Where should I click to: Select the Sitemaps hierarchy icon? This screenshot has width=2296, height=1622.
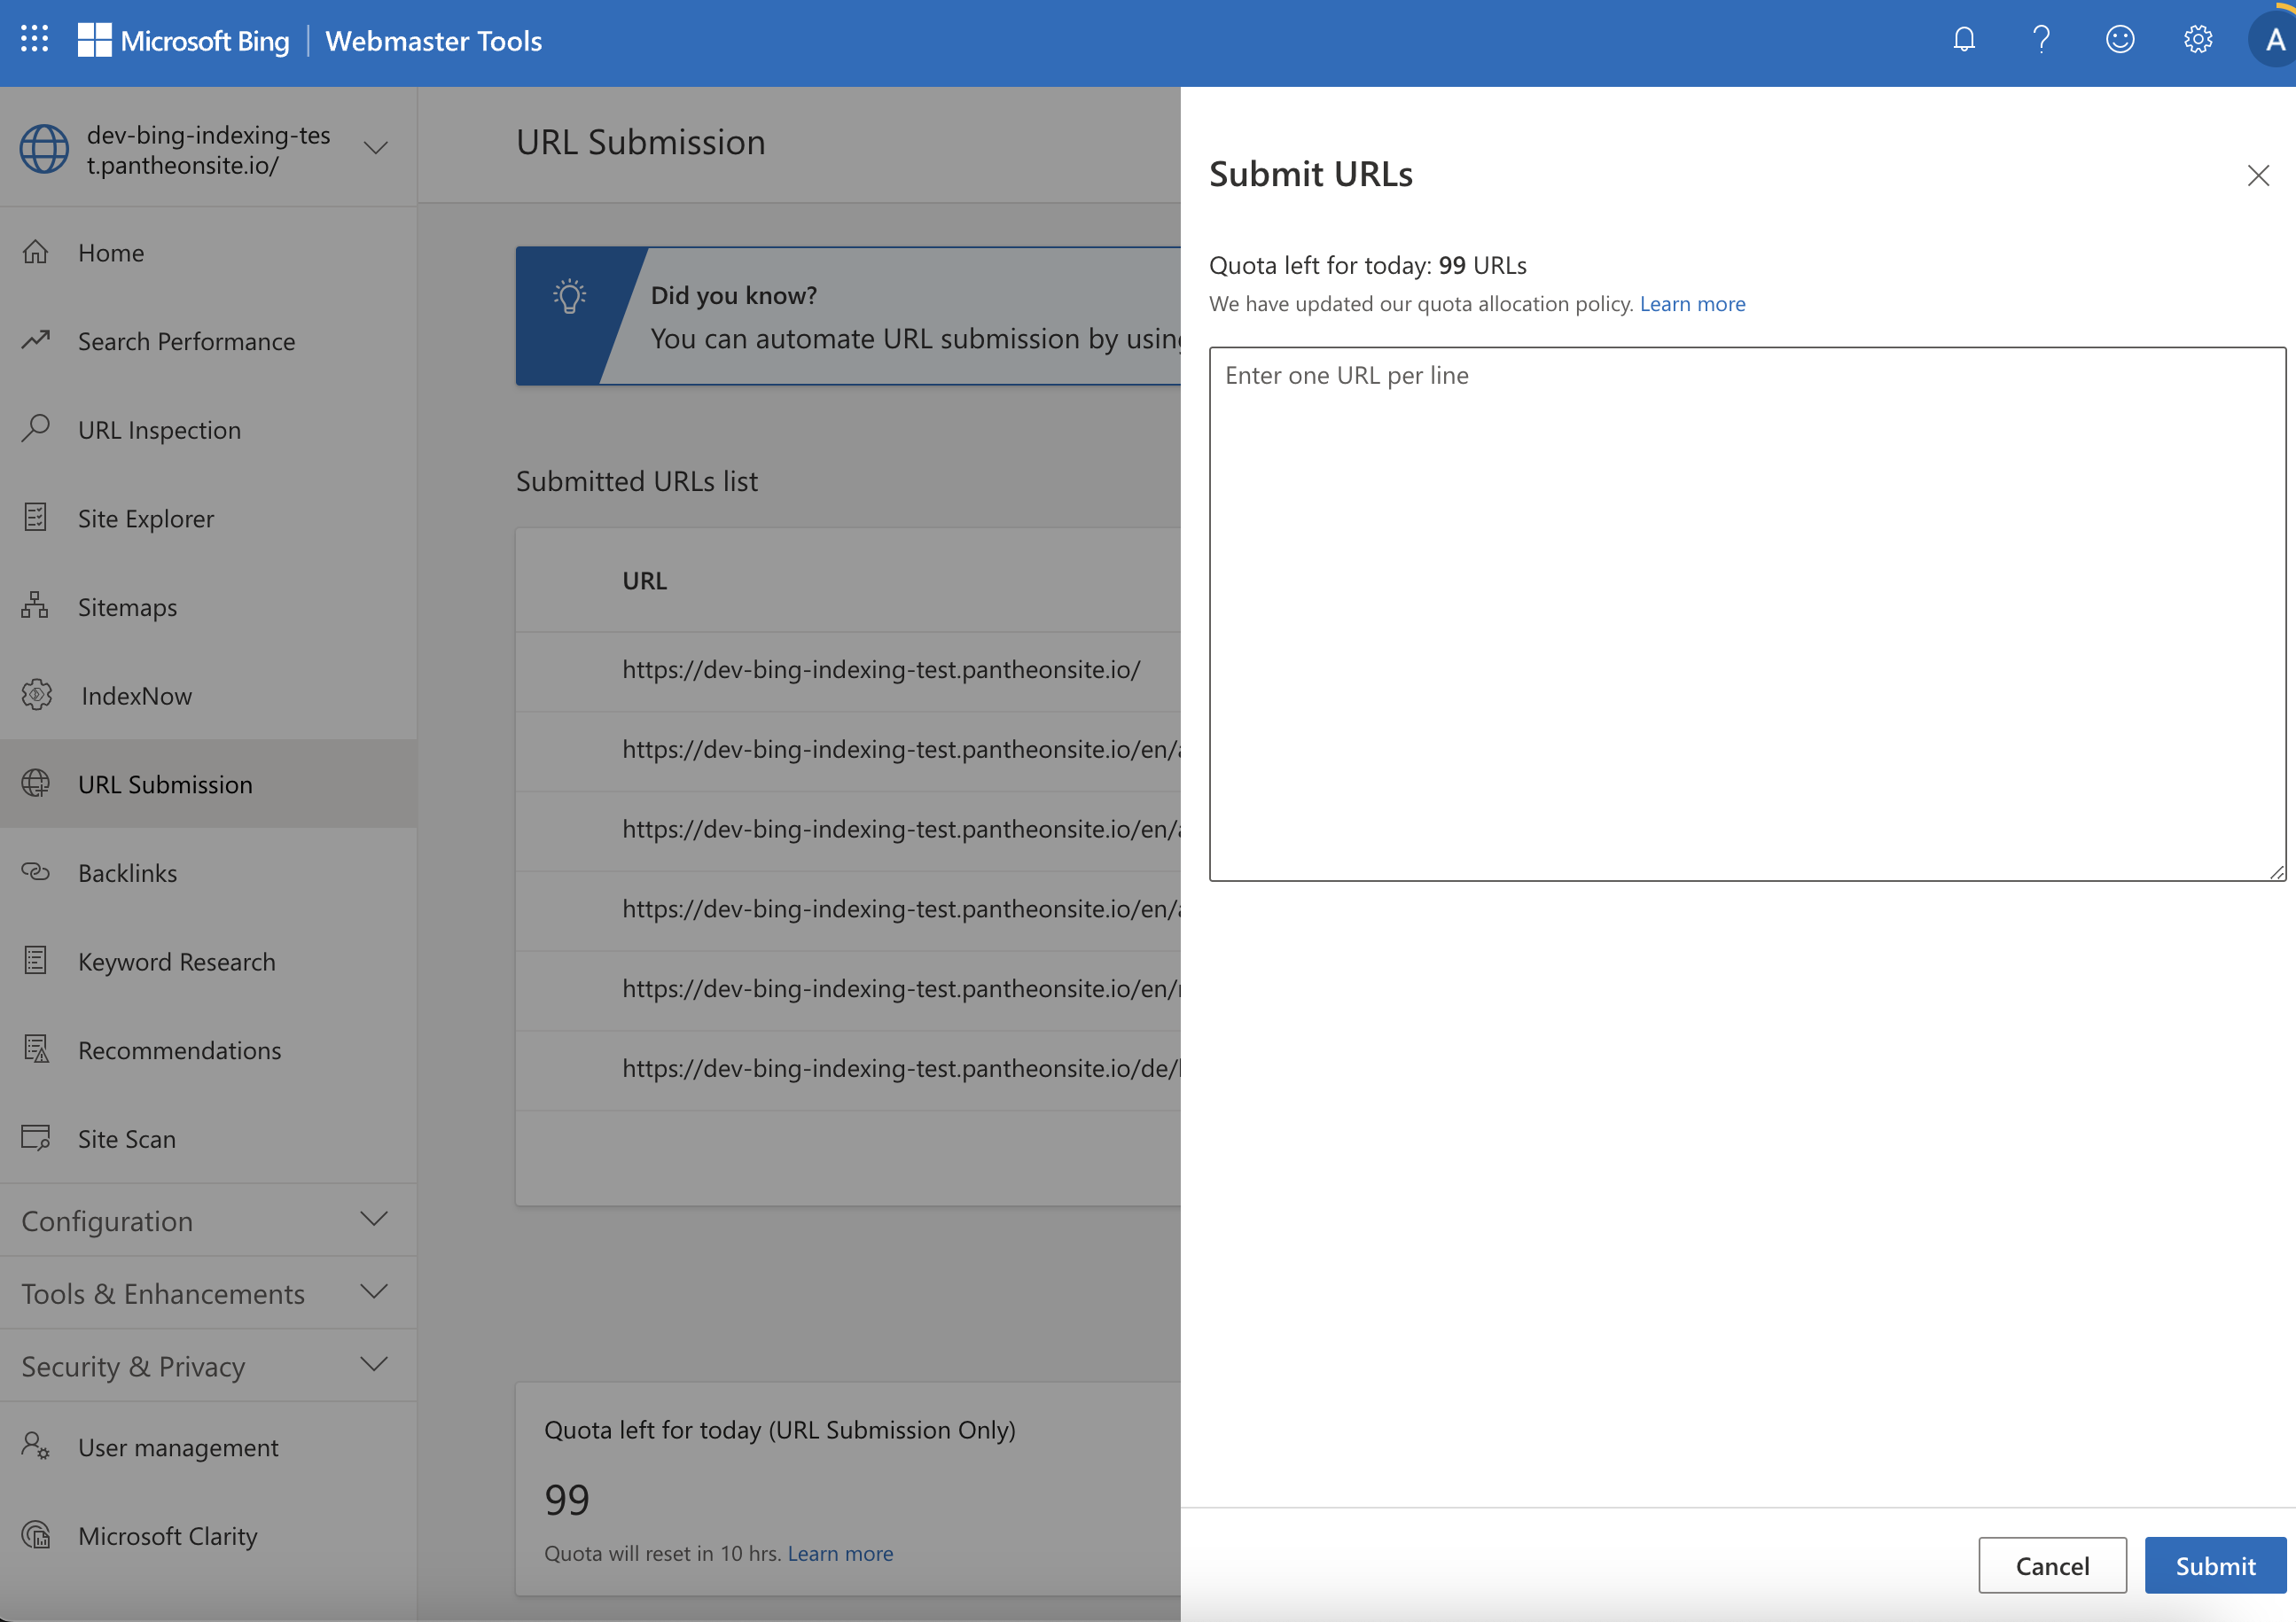34,606
